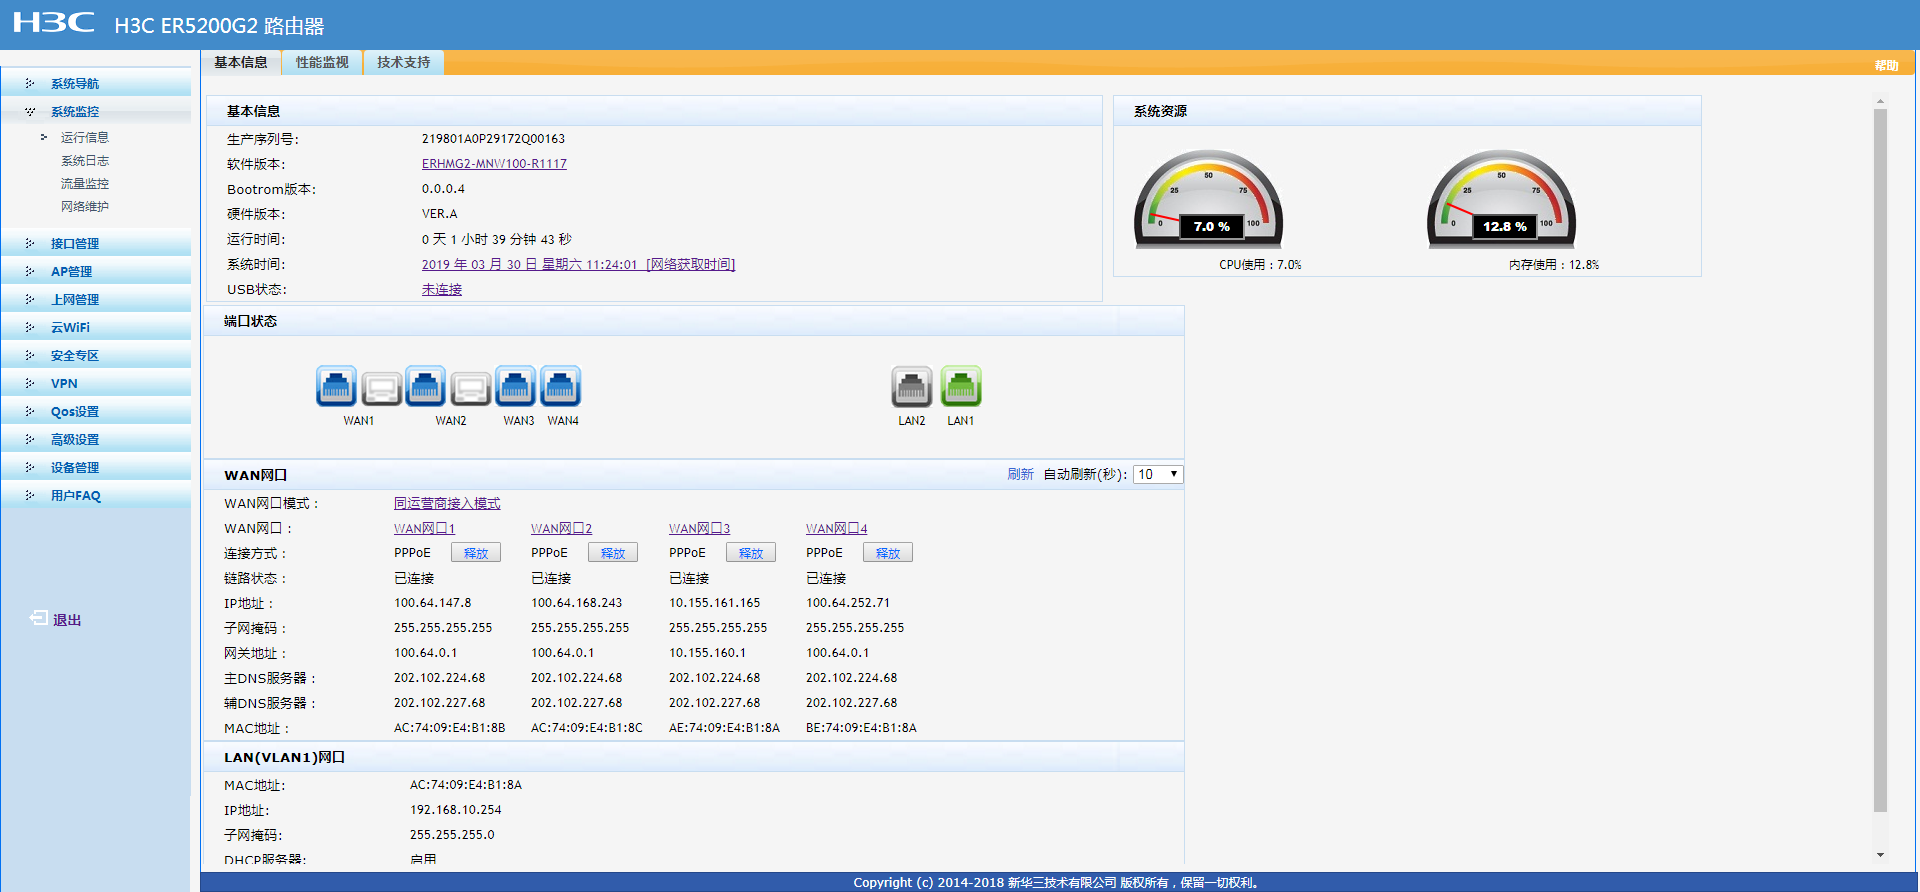
Task: Switch to the 基本信息 tab
Action: [x=241, y=62]
